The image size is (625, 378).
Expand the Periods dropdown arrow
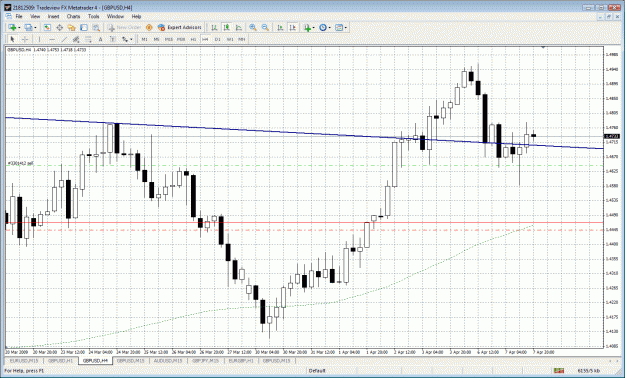point(330,28)
